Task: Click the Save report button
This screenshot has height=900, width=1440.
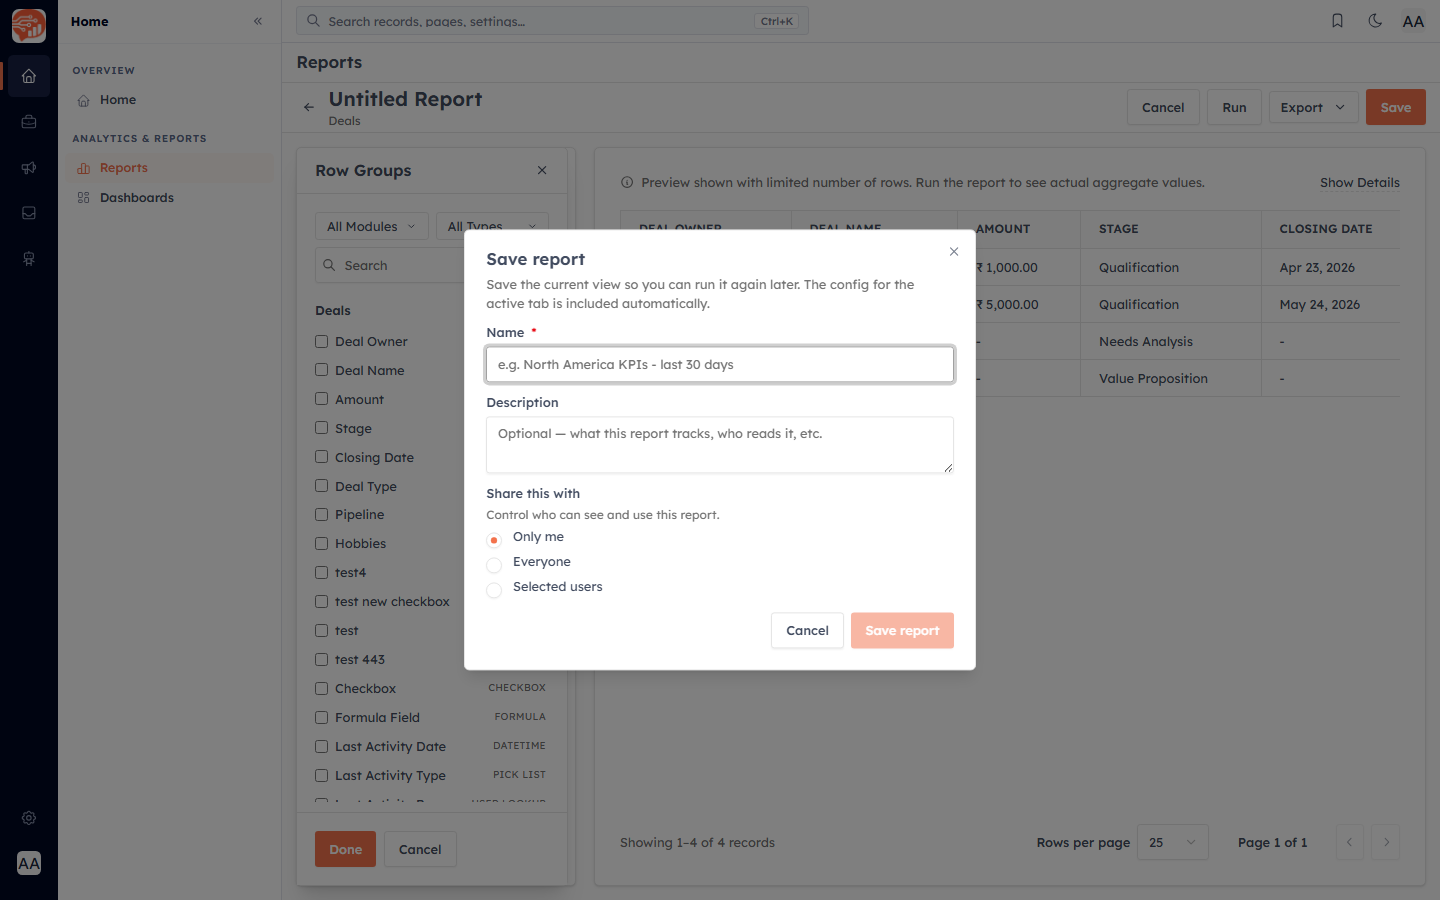Action: click(x=902, y=630)
